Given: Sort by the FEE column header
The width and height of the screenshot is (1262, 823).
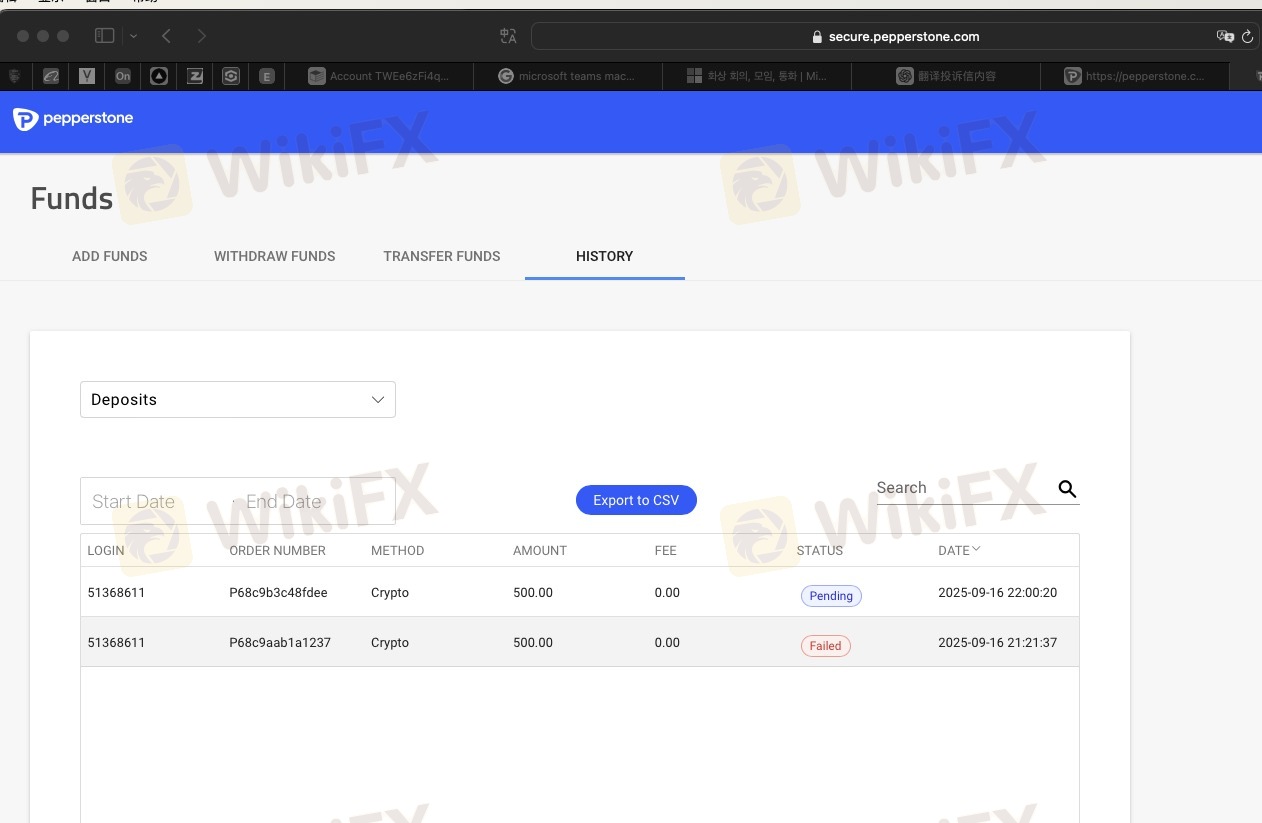Looking at the screenshot, I should click(x=666, y=550).
